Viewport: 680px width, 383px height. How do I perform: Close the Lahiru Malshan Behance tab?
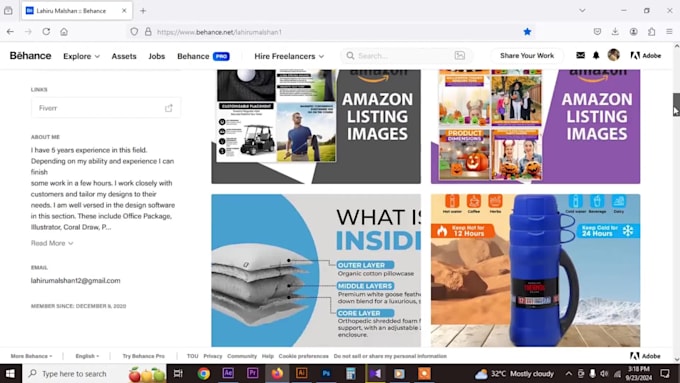124,11
